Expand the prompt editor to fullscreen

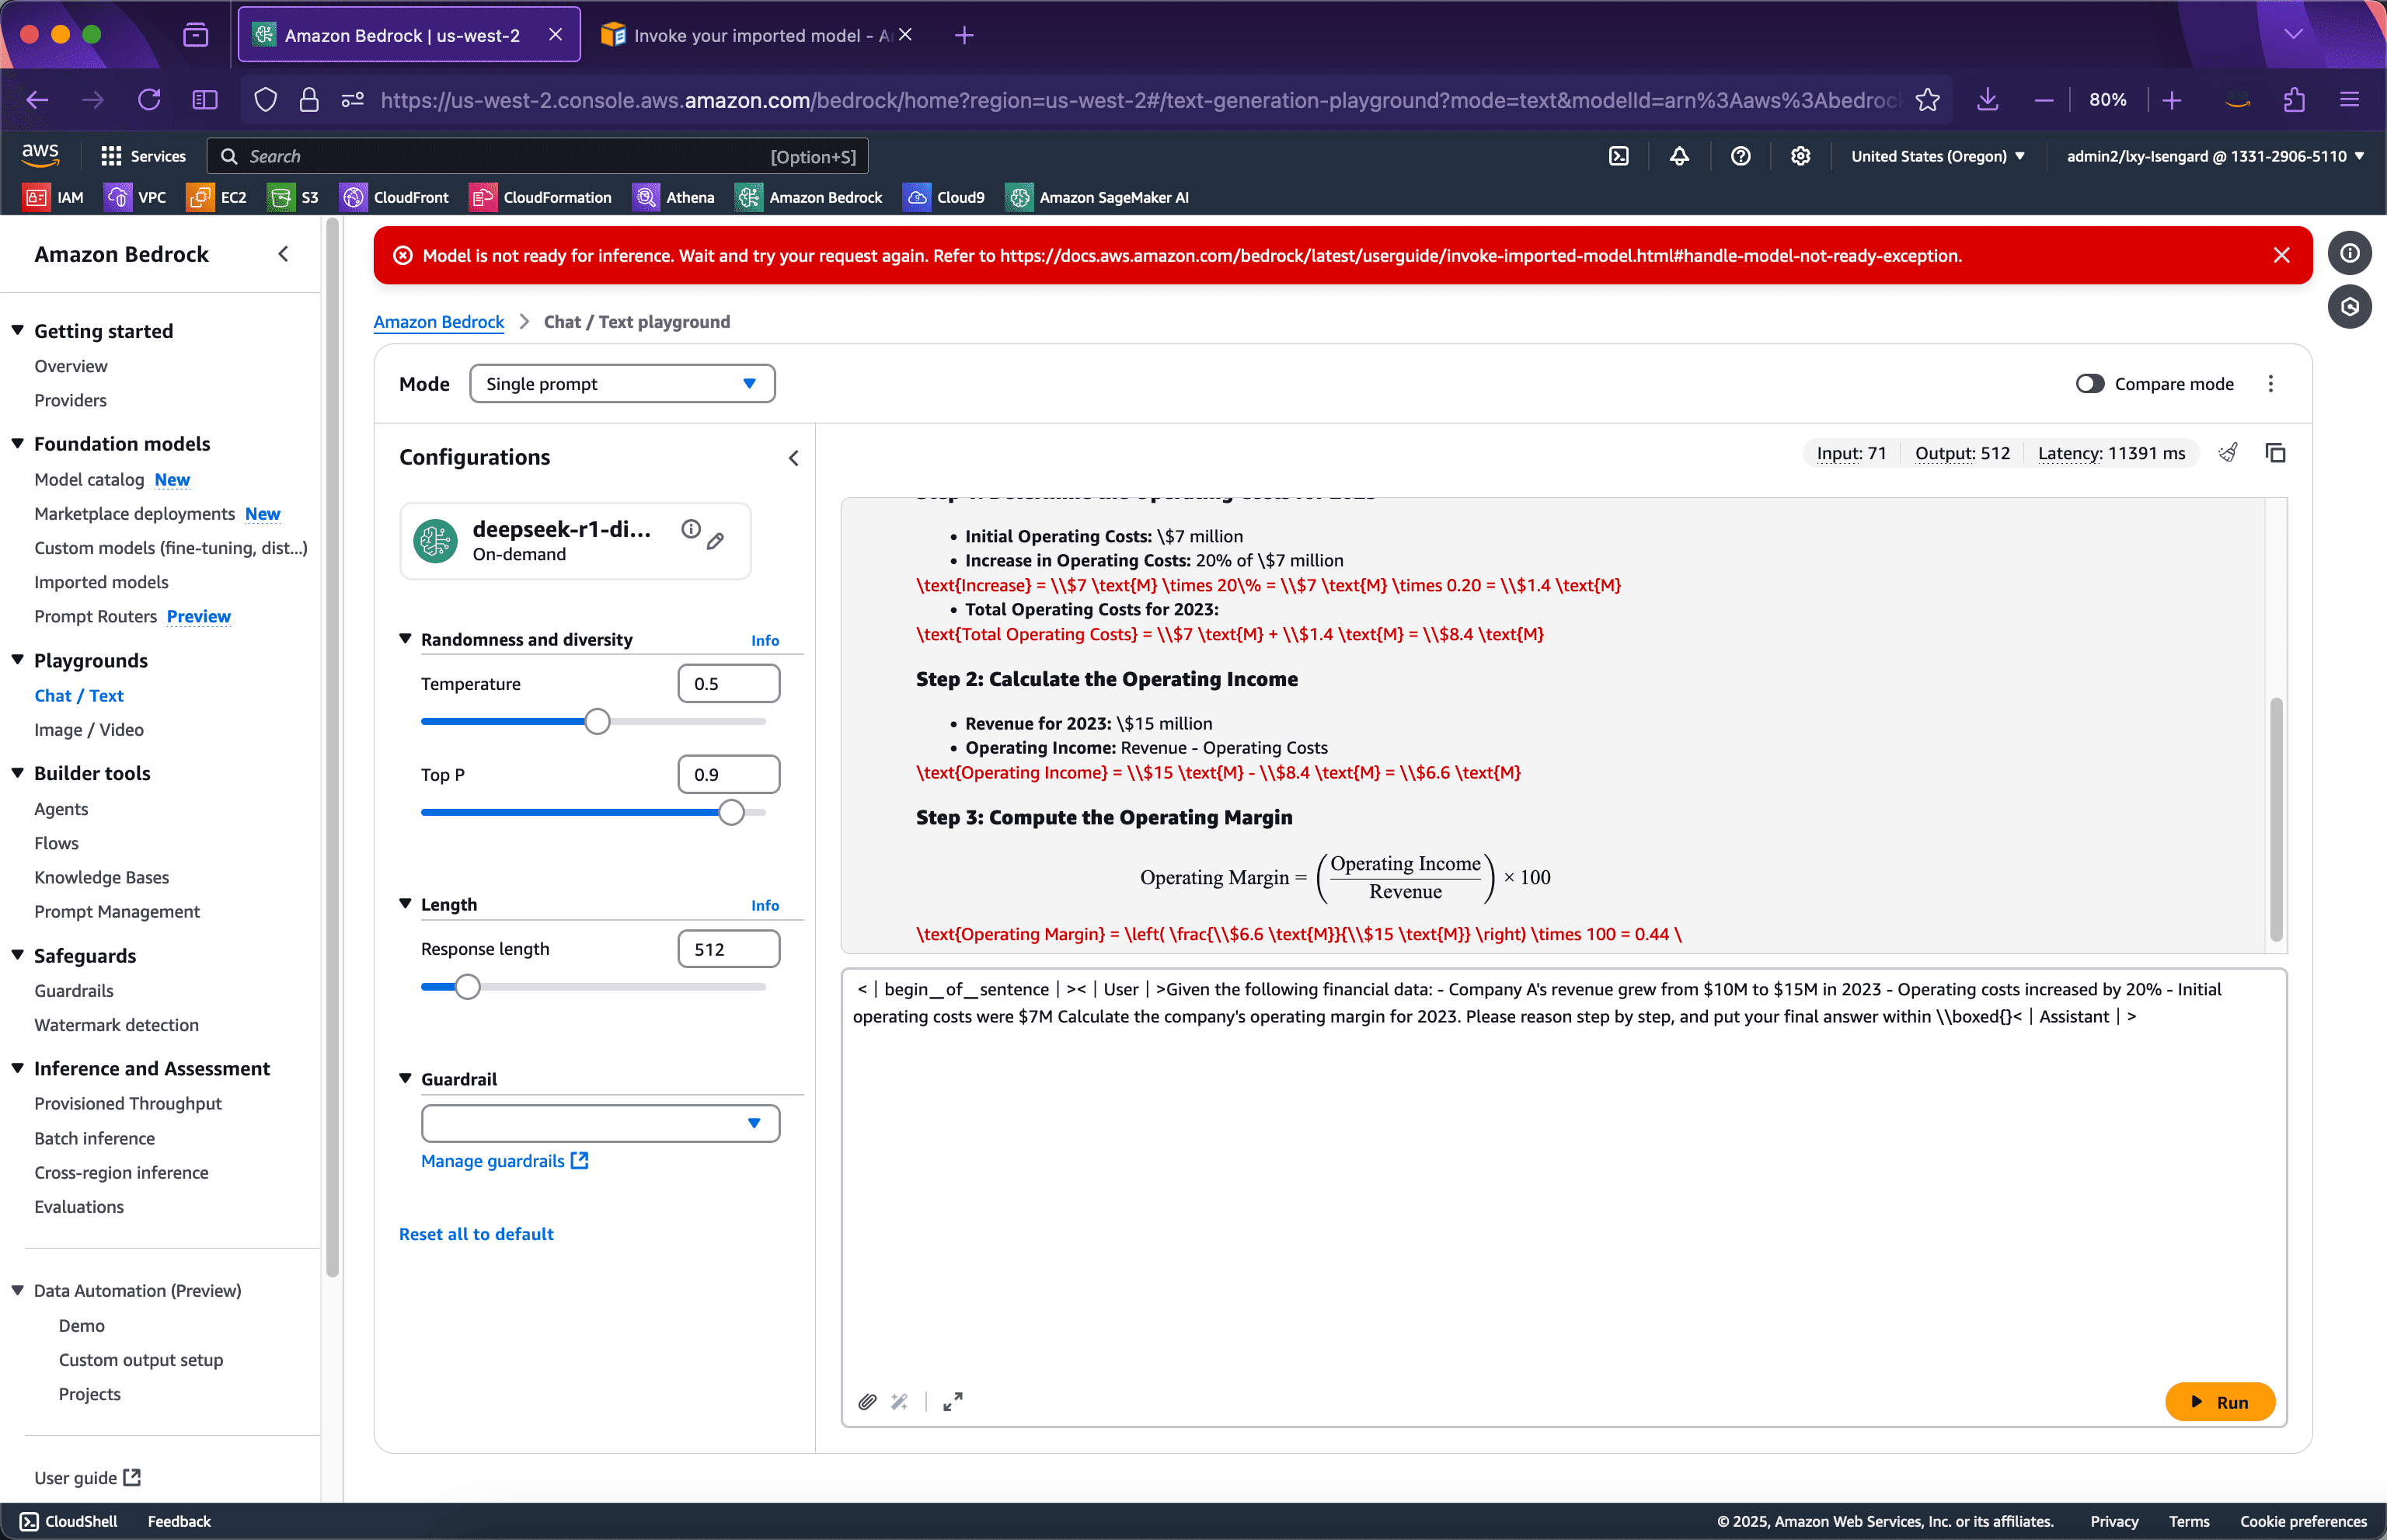tap(953, 1402)
